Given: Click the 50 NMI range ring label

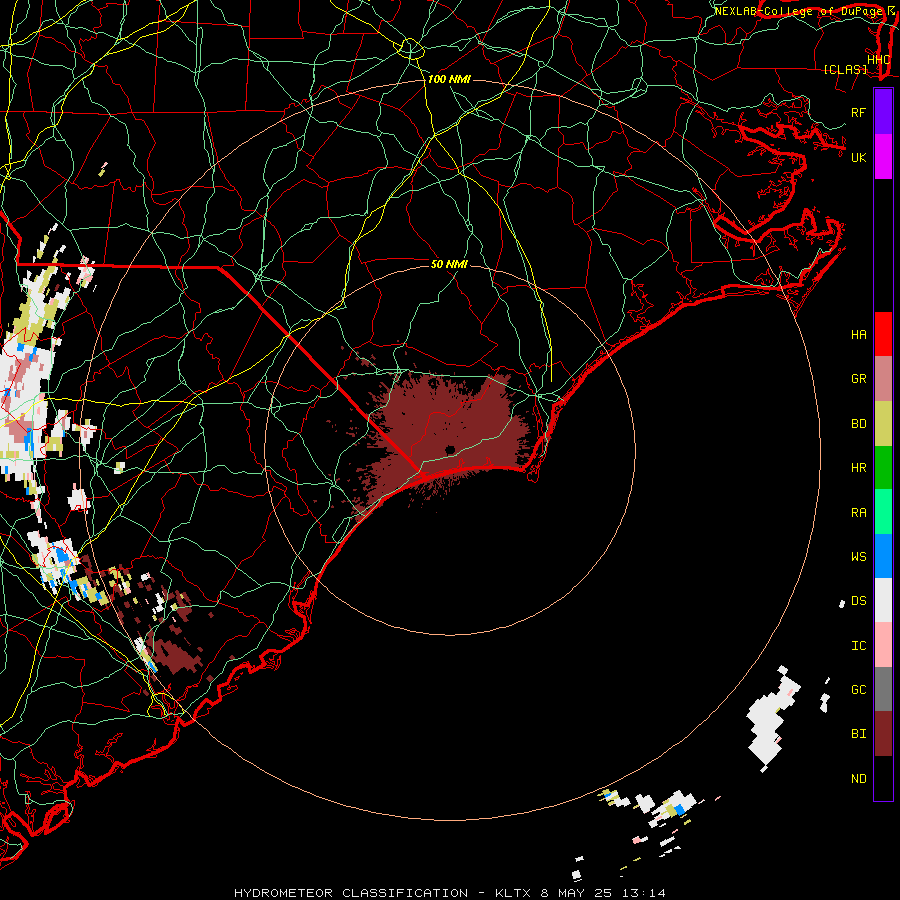Looking at the screenshot, I should 449,264.
